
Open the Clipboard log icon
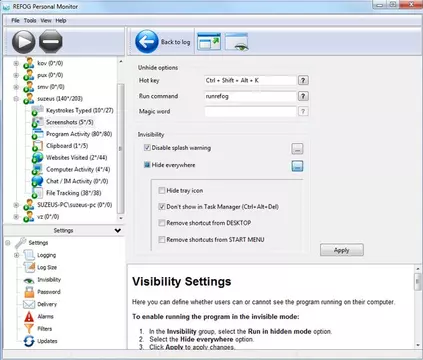tap(37, 146)
